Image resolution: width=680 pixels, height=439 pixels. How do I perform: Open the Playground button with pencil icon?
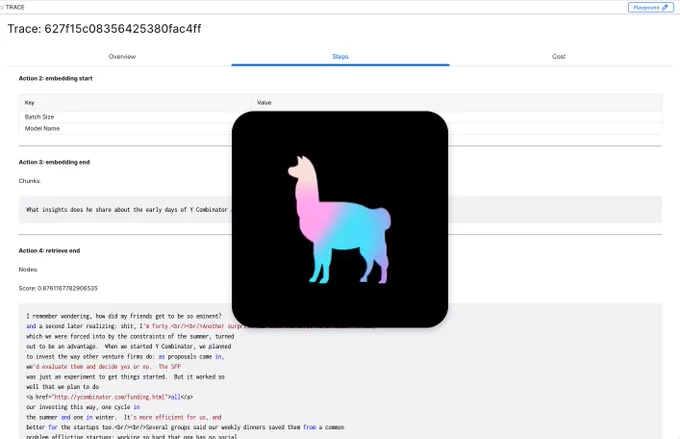651,7
